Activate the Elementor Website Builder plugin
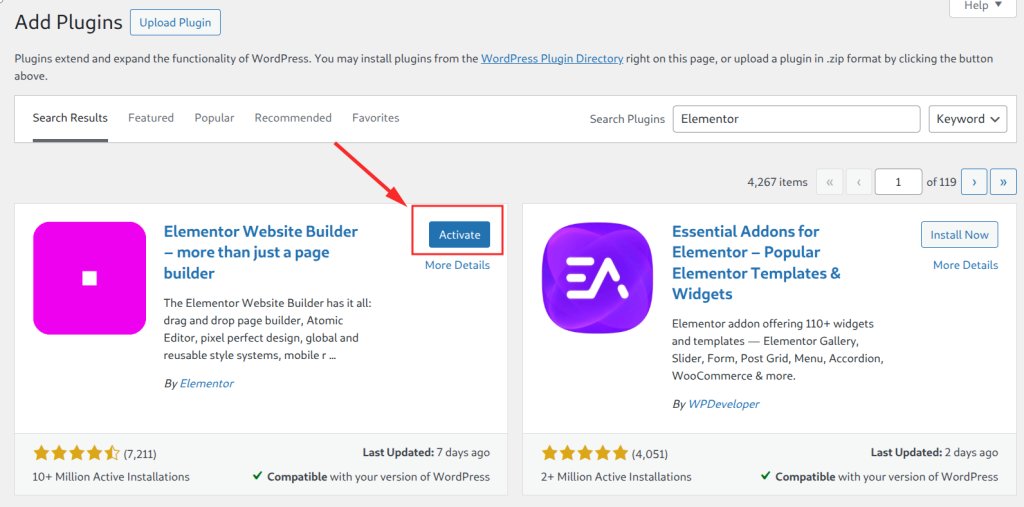 coord(459,235)
